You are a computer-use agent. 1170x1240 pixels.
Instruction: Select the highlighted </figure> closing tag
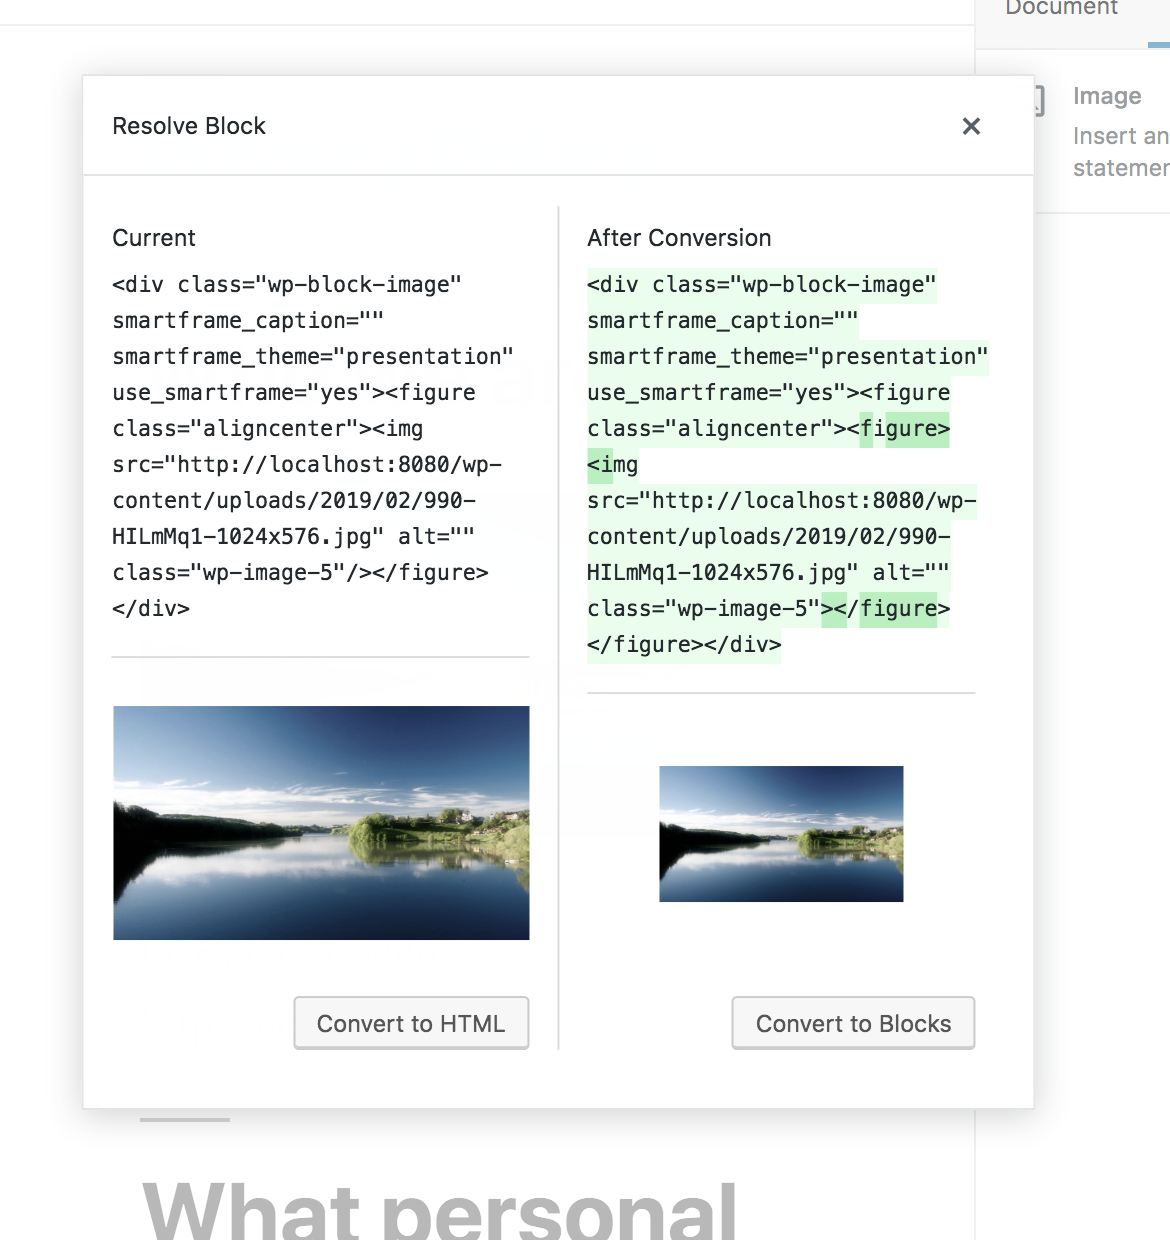[x=897, y=609]
